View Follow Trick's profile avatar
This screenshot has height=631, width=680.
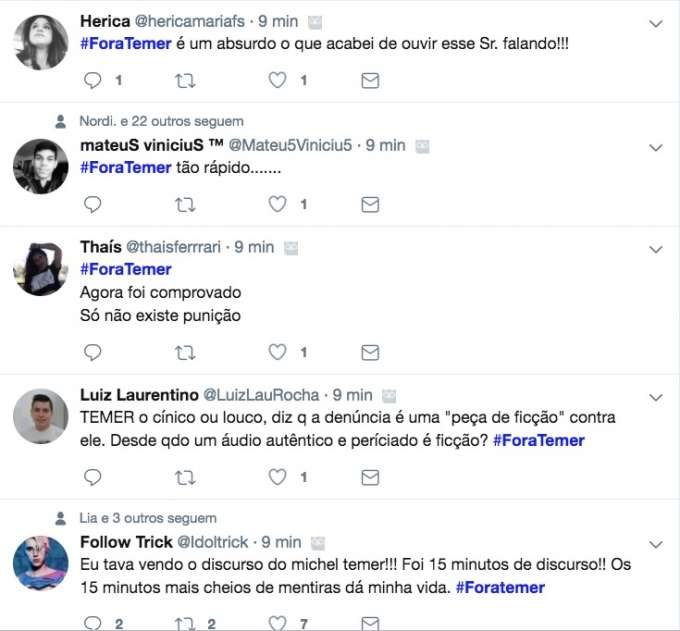pos(41,563)
